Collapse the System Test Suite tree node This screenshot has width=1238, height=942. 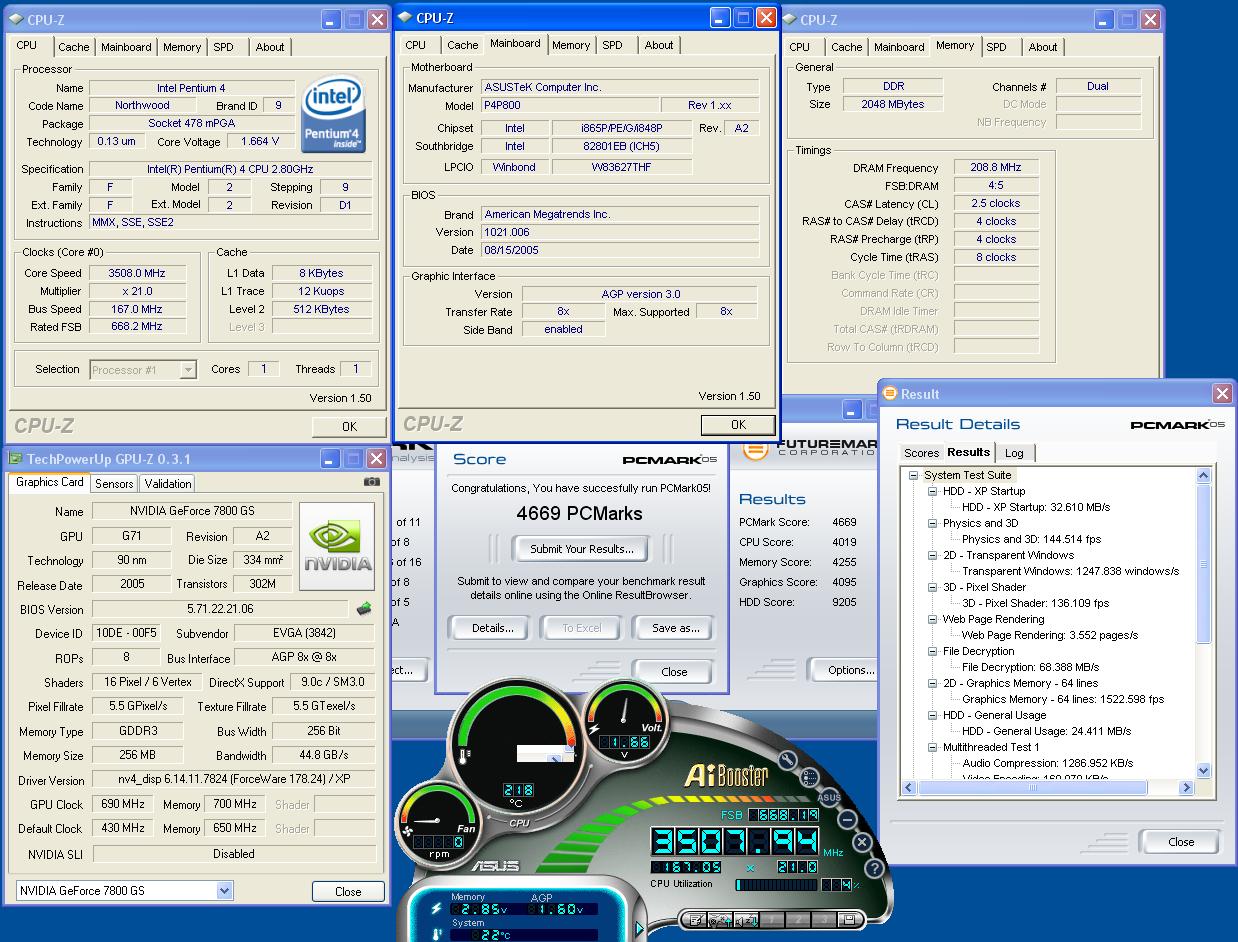point(913,475)
